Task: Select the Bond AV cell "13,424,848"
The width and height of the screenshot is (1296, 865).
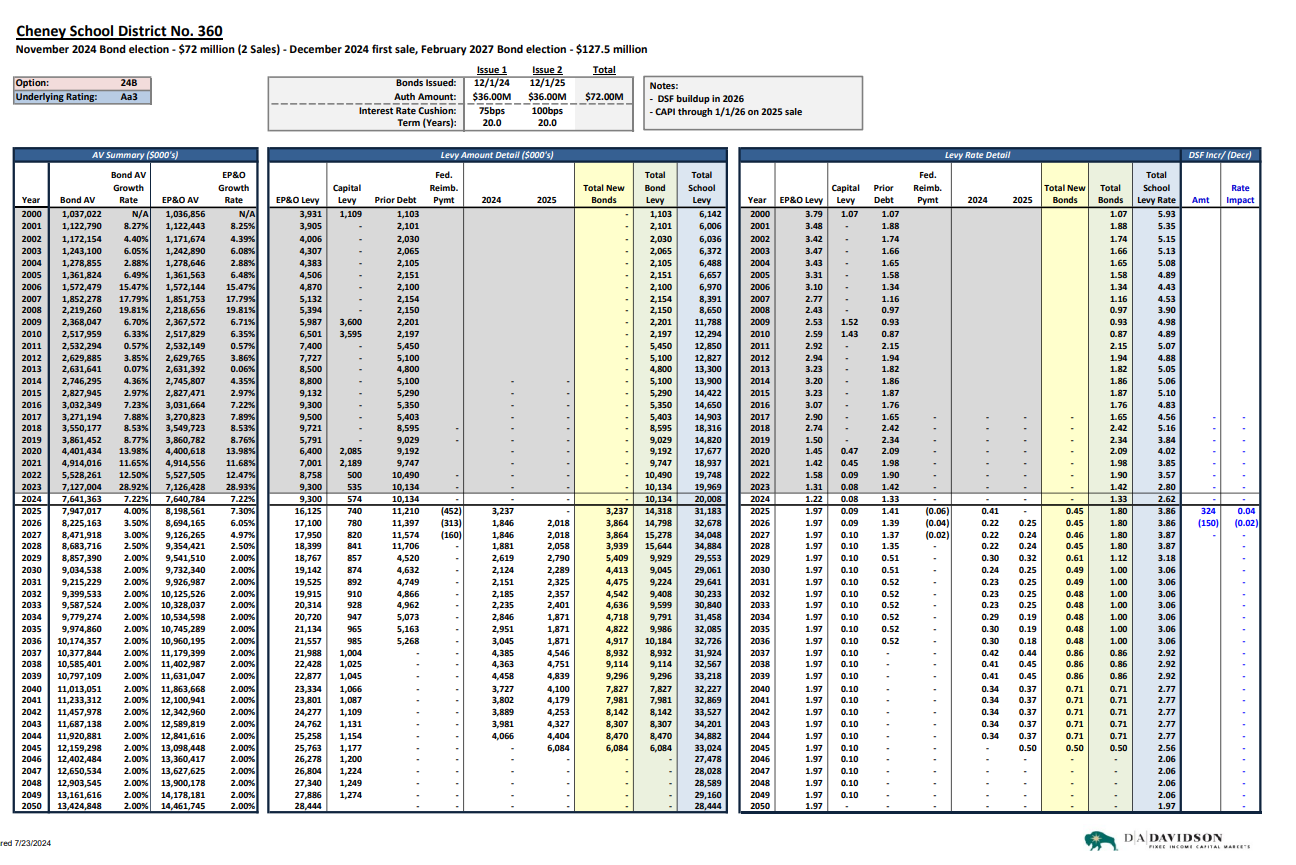Action: coord(78,804)
